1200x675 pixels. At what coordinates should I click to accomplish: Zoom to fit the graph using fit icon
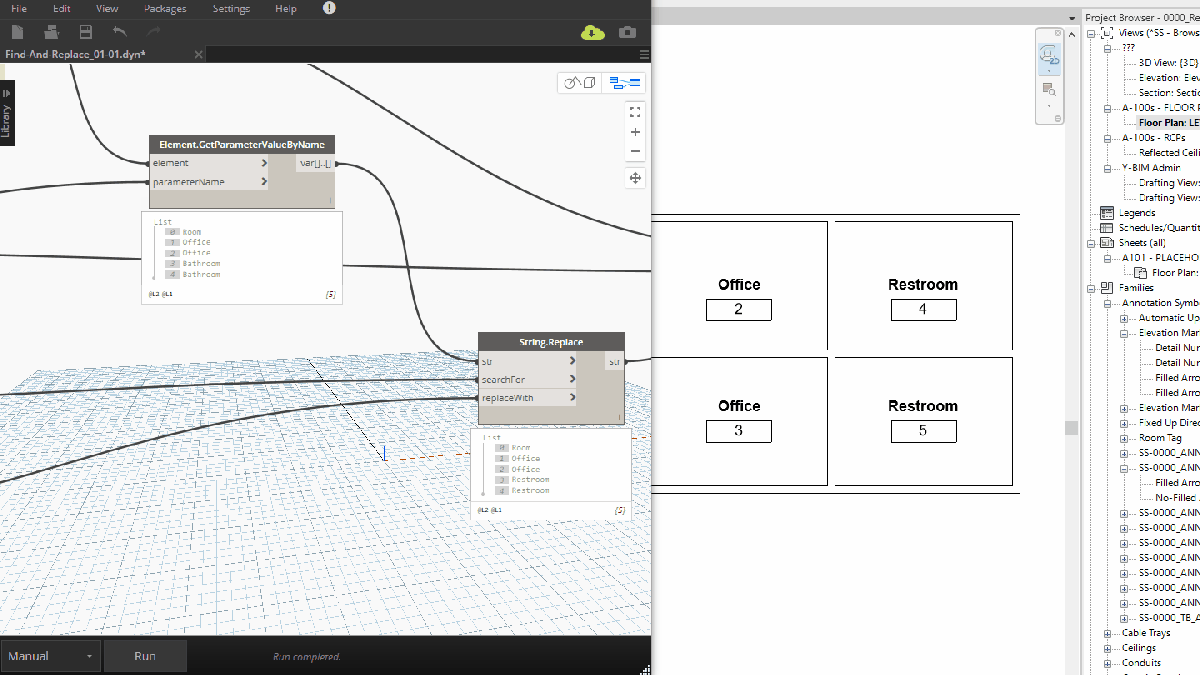[x=635, y=112]
